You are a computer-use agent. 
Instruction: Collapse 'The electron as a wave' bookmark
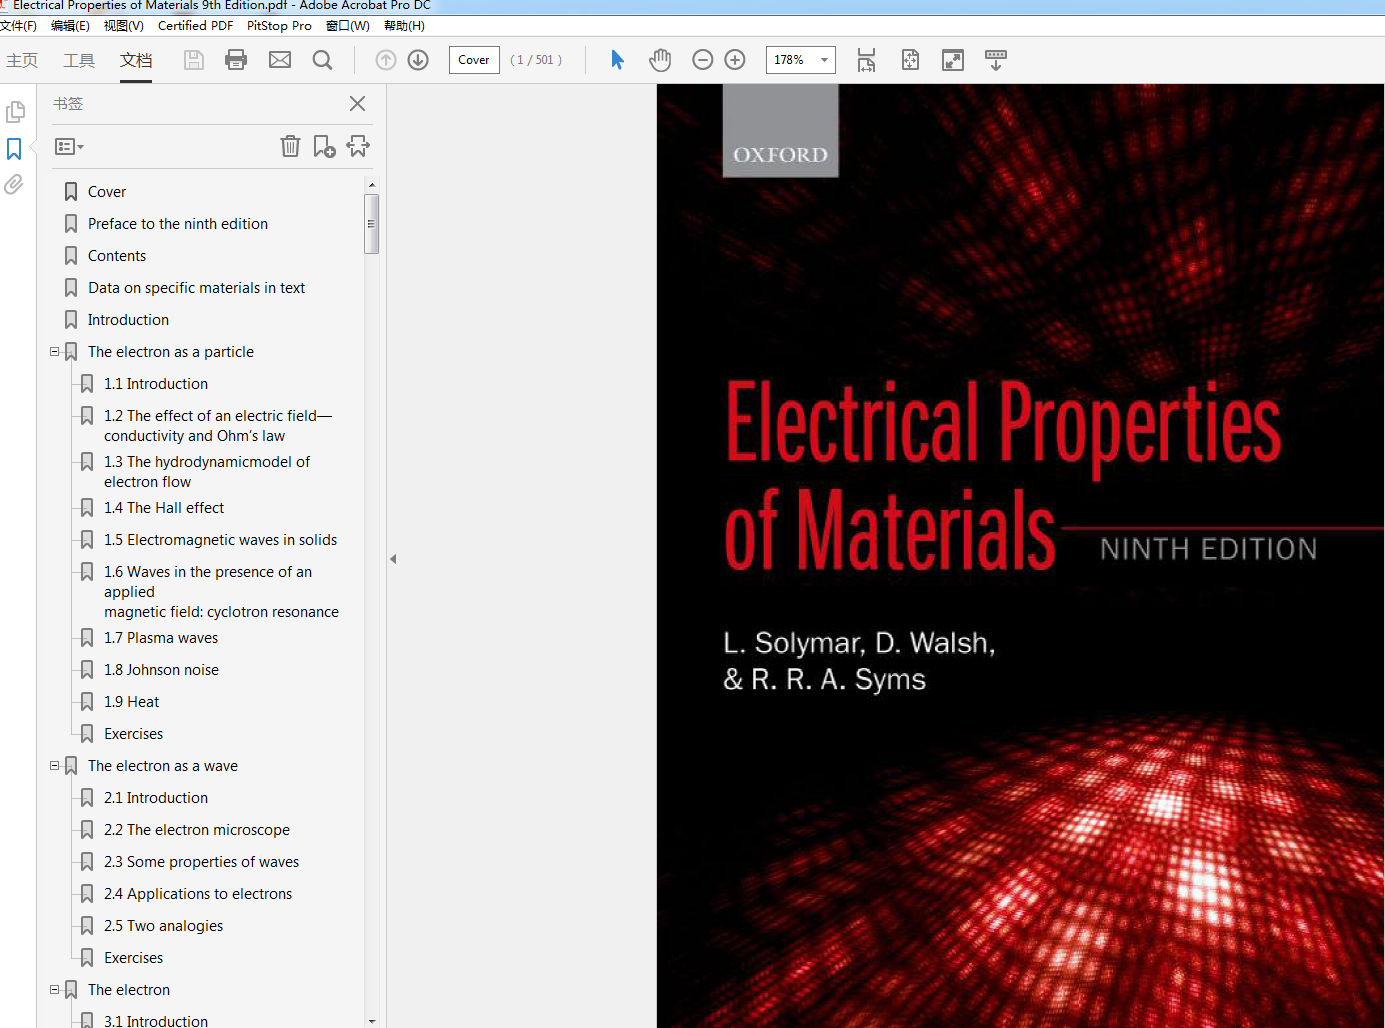(x=55, y=766)
